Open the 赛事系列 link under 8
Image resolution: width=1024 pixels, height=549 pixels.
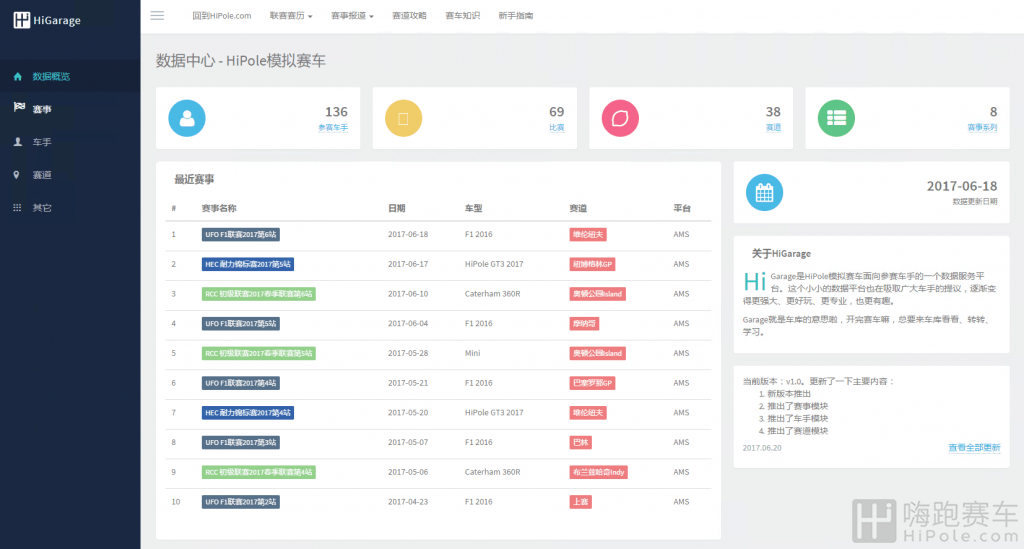tap(982, 128)
